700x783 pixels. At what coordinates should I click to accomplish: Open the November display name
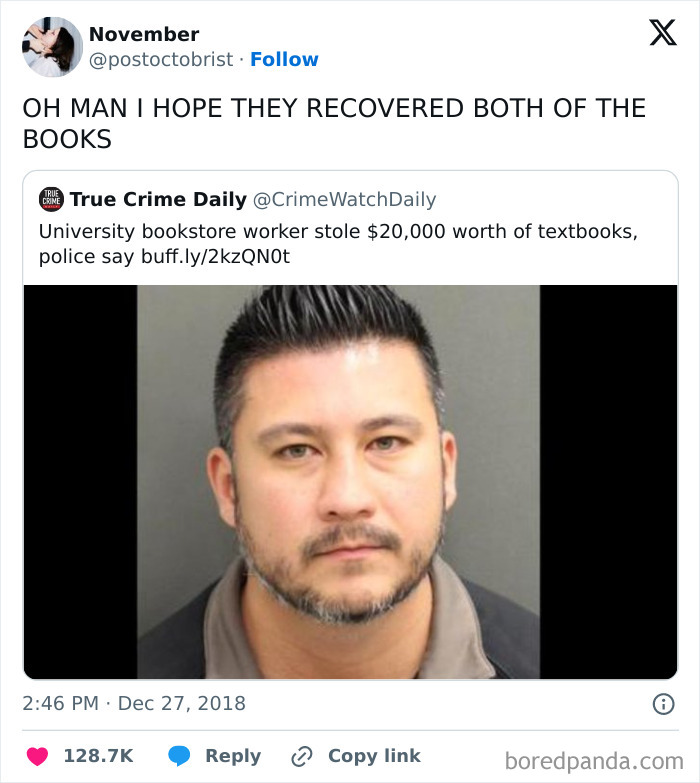pyautogui.click(x=144, y=34)
